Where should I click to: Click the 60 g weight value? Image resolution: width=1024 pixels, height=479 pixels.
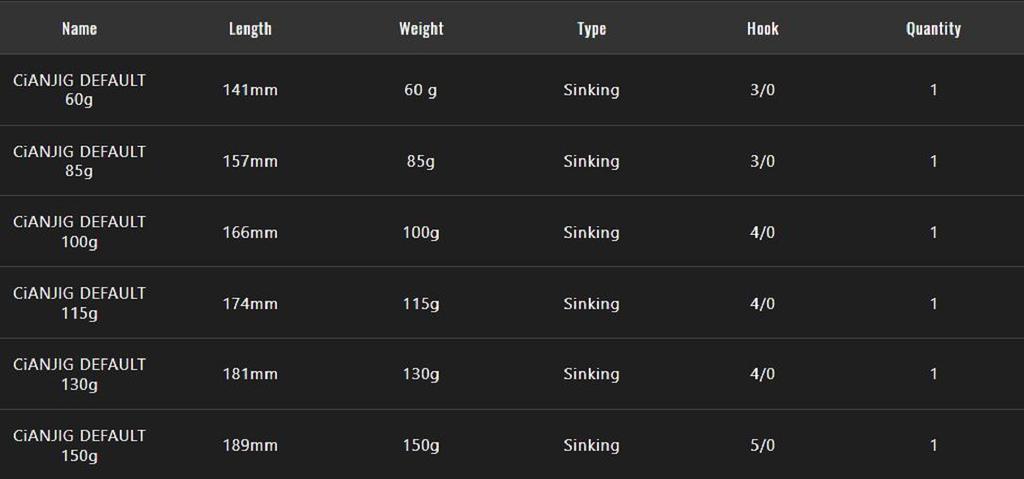coord(421,90)
